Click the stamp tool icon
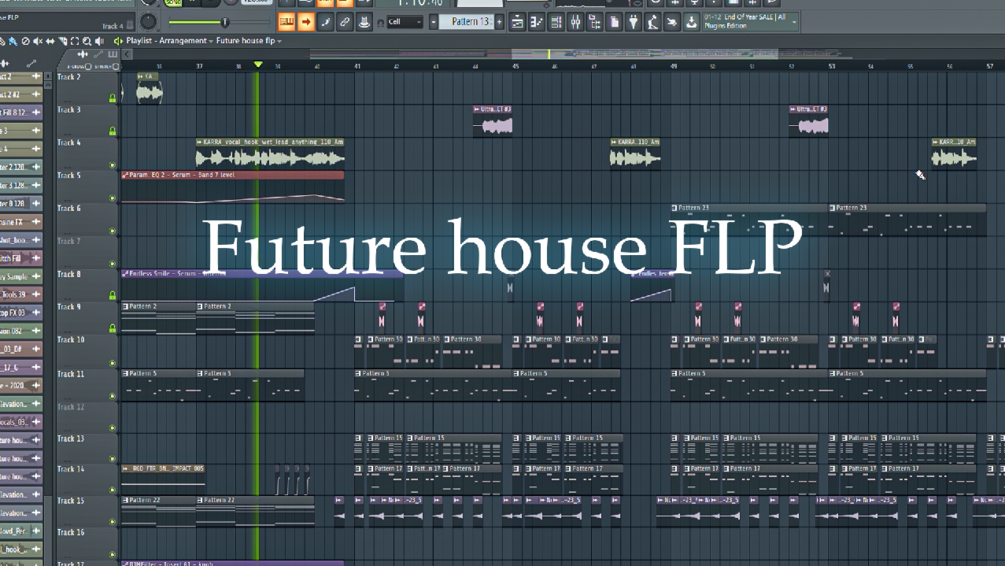The width and height of the screenshot is (1005, 566). click(x=363, y=22)
